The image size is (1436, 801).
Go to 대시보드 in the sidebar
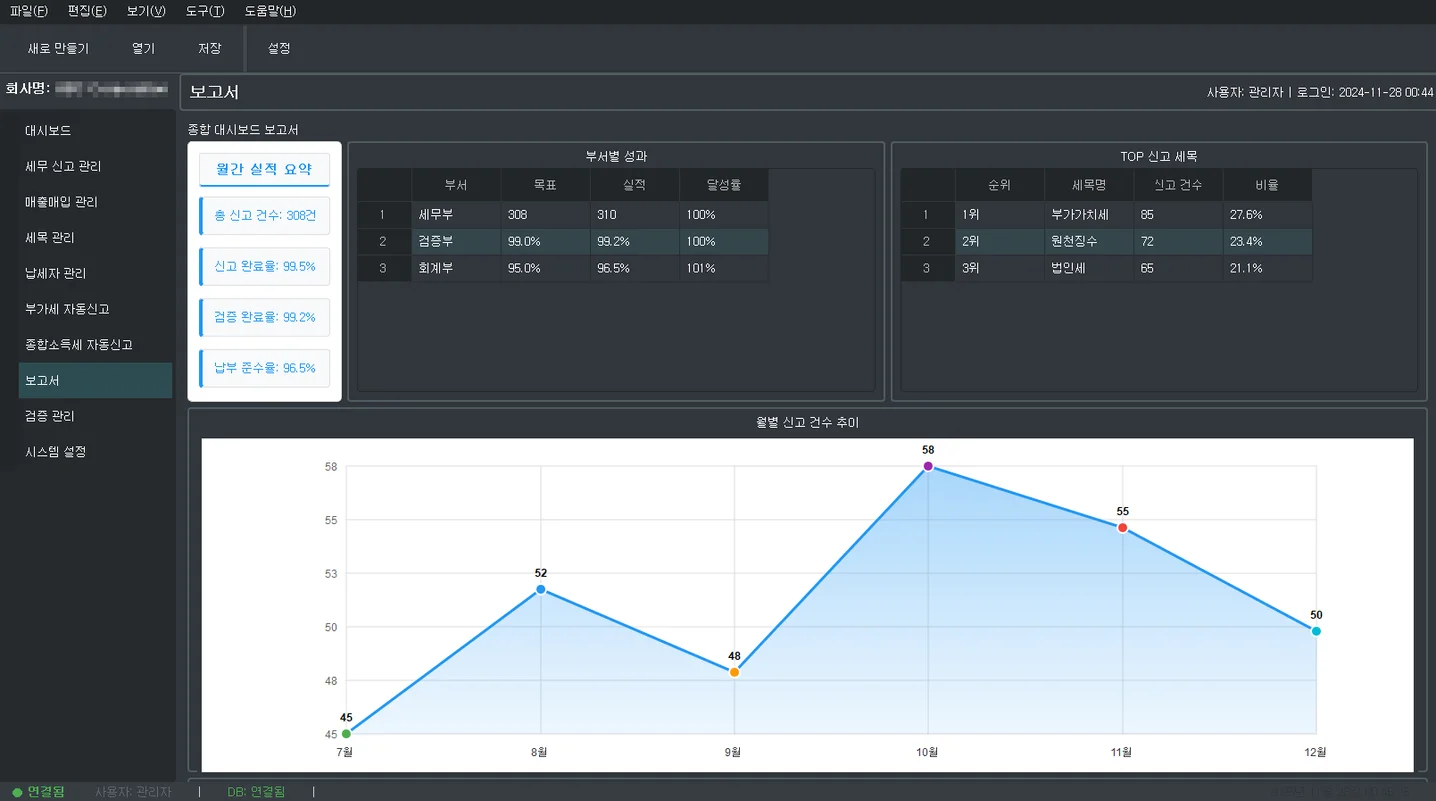(48, 131)
